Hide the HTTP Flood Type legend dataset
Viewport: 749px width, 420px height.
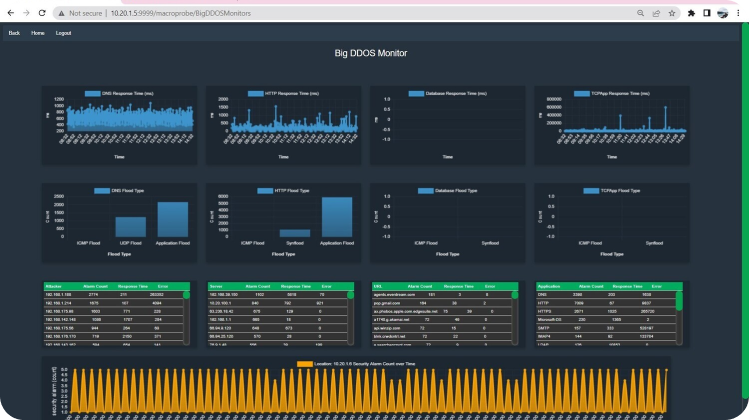[265, 190]
